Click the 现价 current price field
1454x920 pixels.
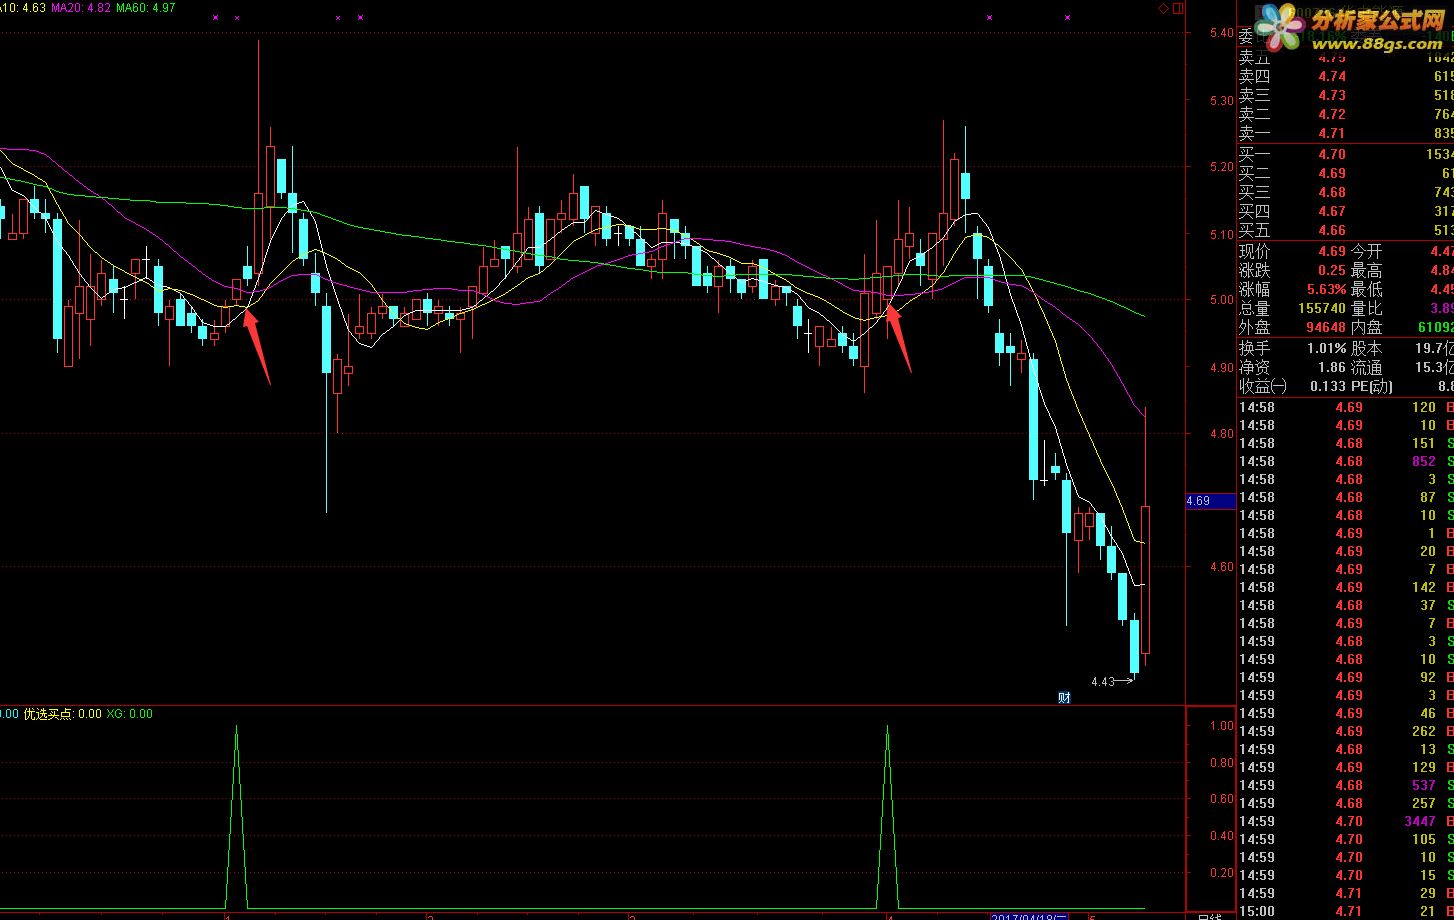(x=1292, y=251)
